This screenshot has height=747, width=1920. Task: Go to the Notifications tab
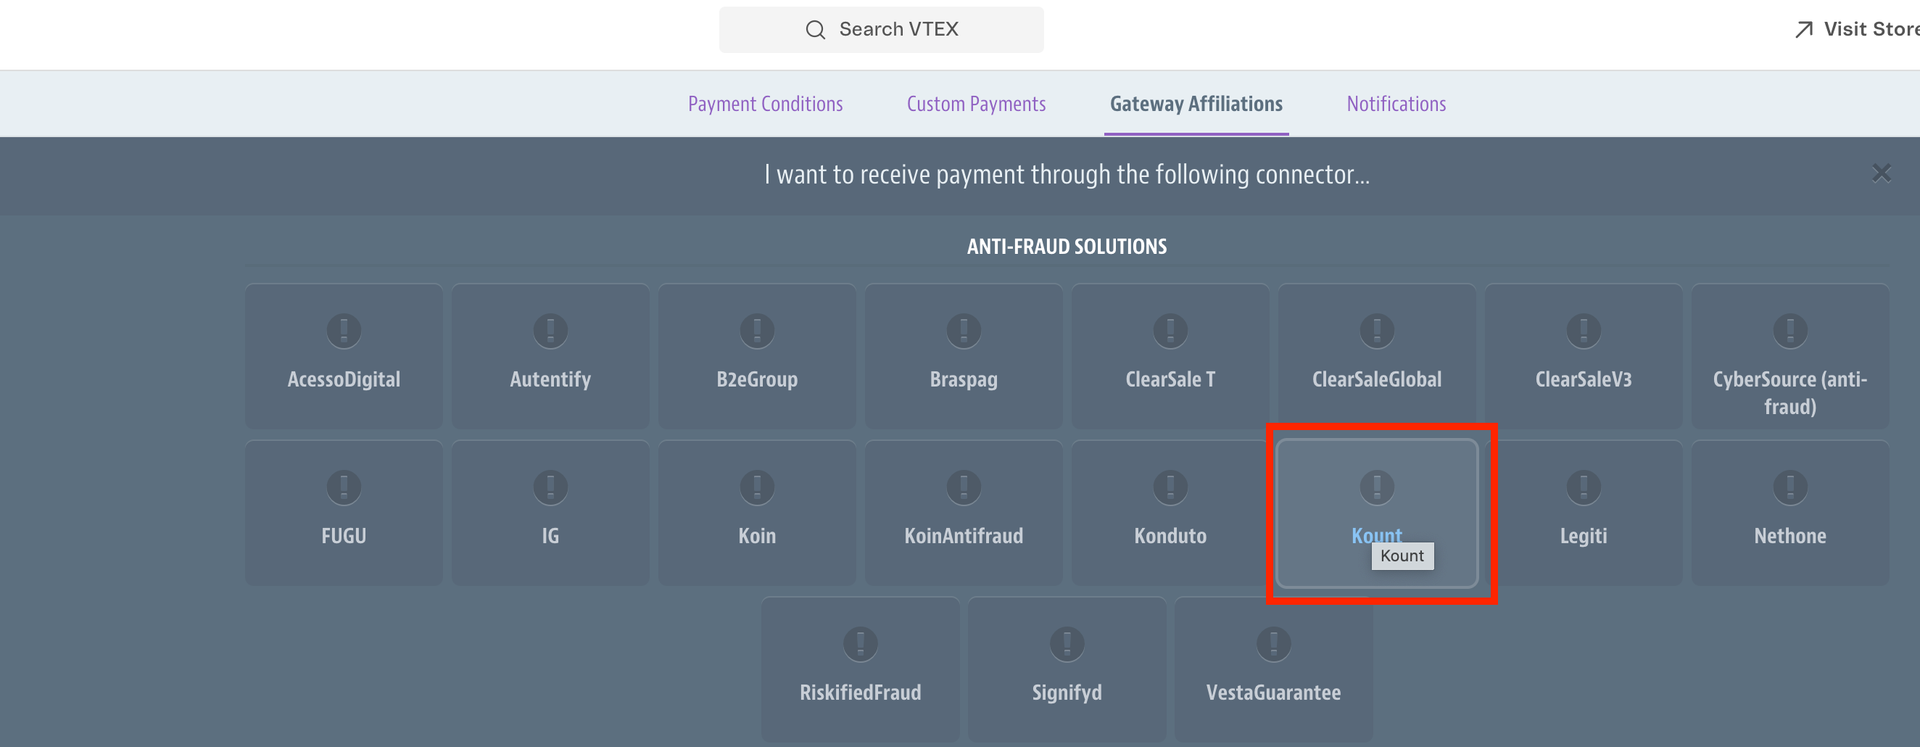point(1396,104)
